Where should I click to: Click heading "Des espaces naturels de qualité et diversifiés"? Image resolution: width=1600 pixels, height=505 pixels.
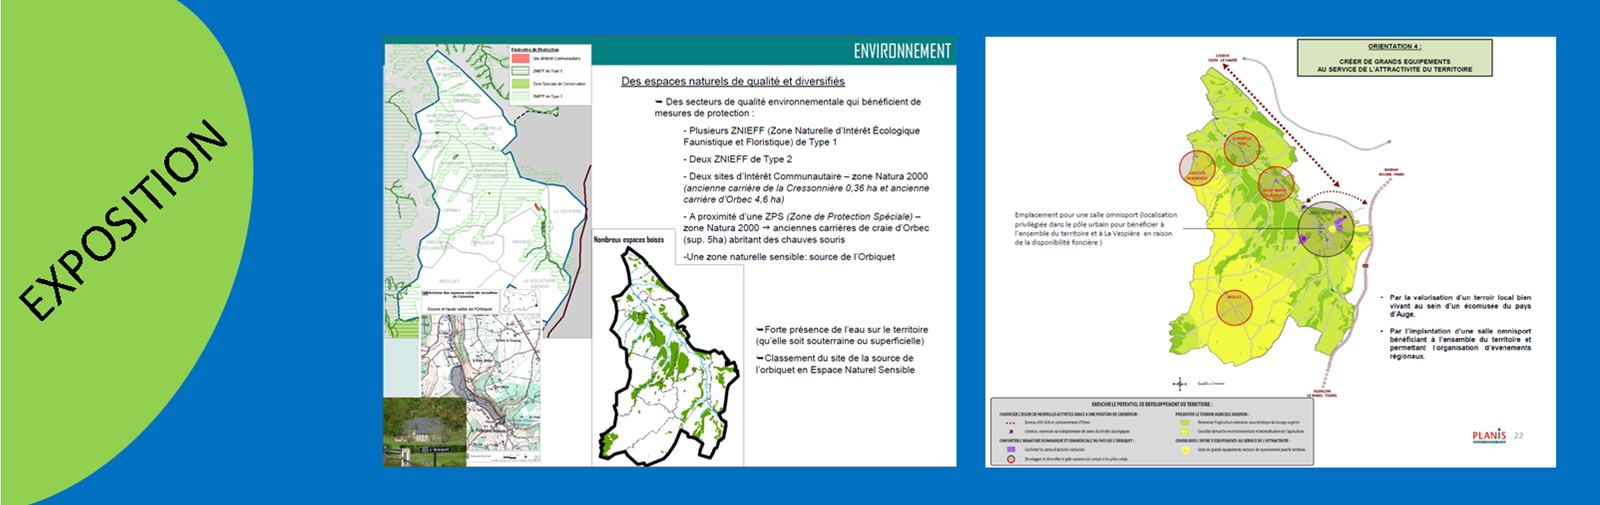click(733, 81)
